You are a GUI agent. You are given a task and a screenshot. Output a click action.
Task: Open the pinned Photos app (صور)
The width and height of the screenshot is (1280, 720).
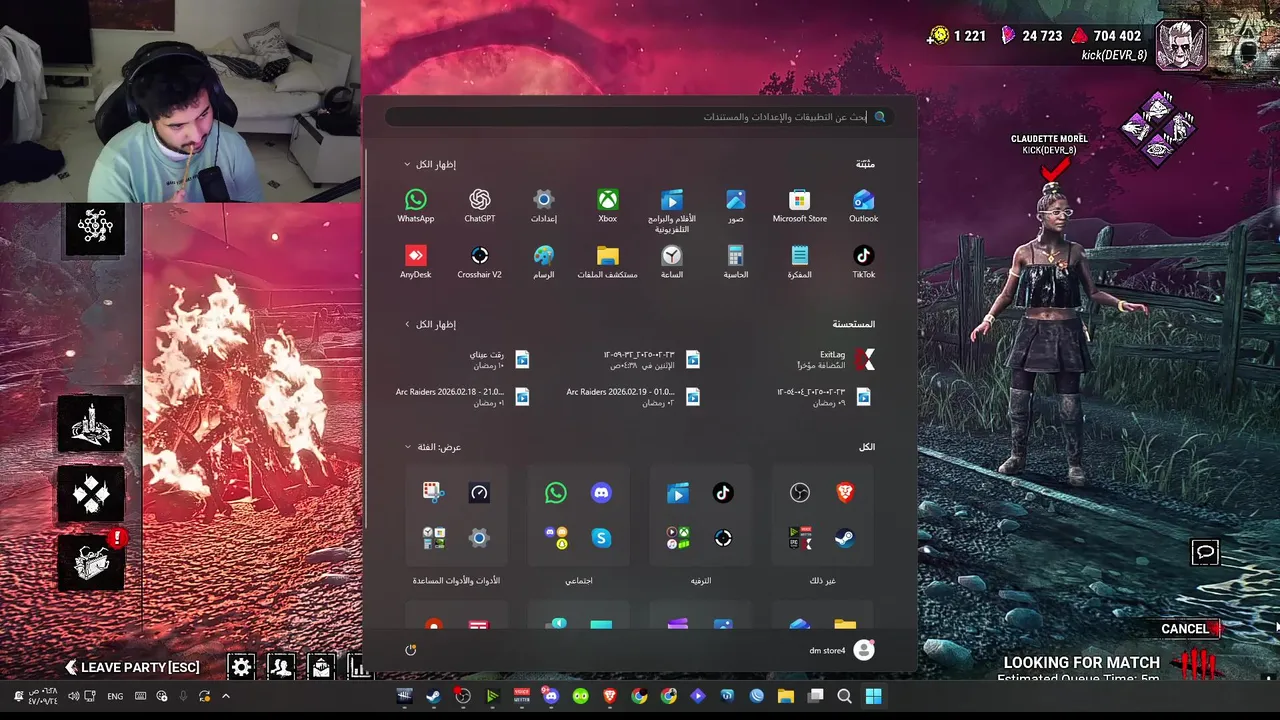(x=735, y=206)
